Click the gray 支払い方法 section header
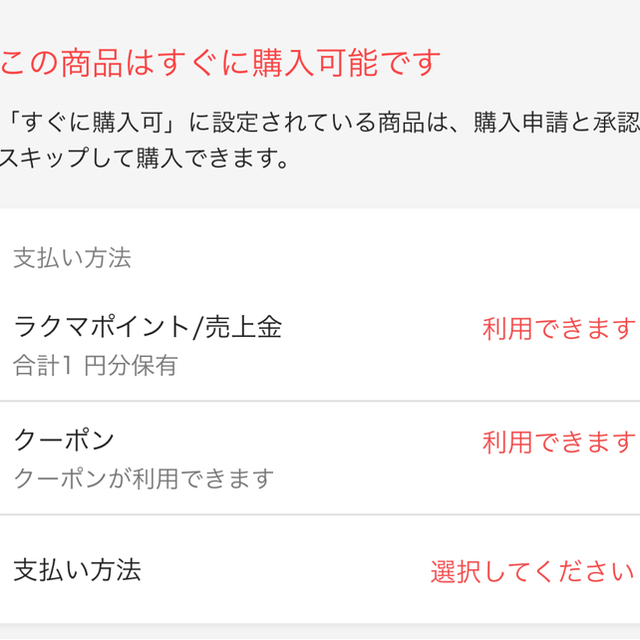640x640 pixels. (x=72, y=258)
